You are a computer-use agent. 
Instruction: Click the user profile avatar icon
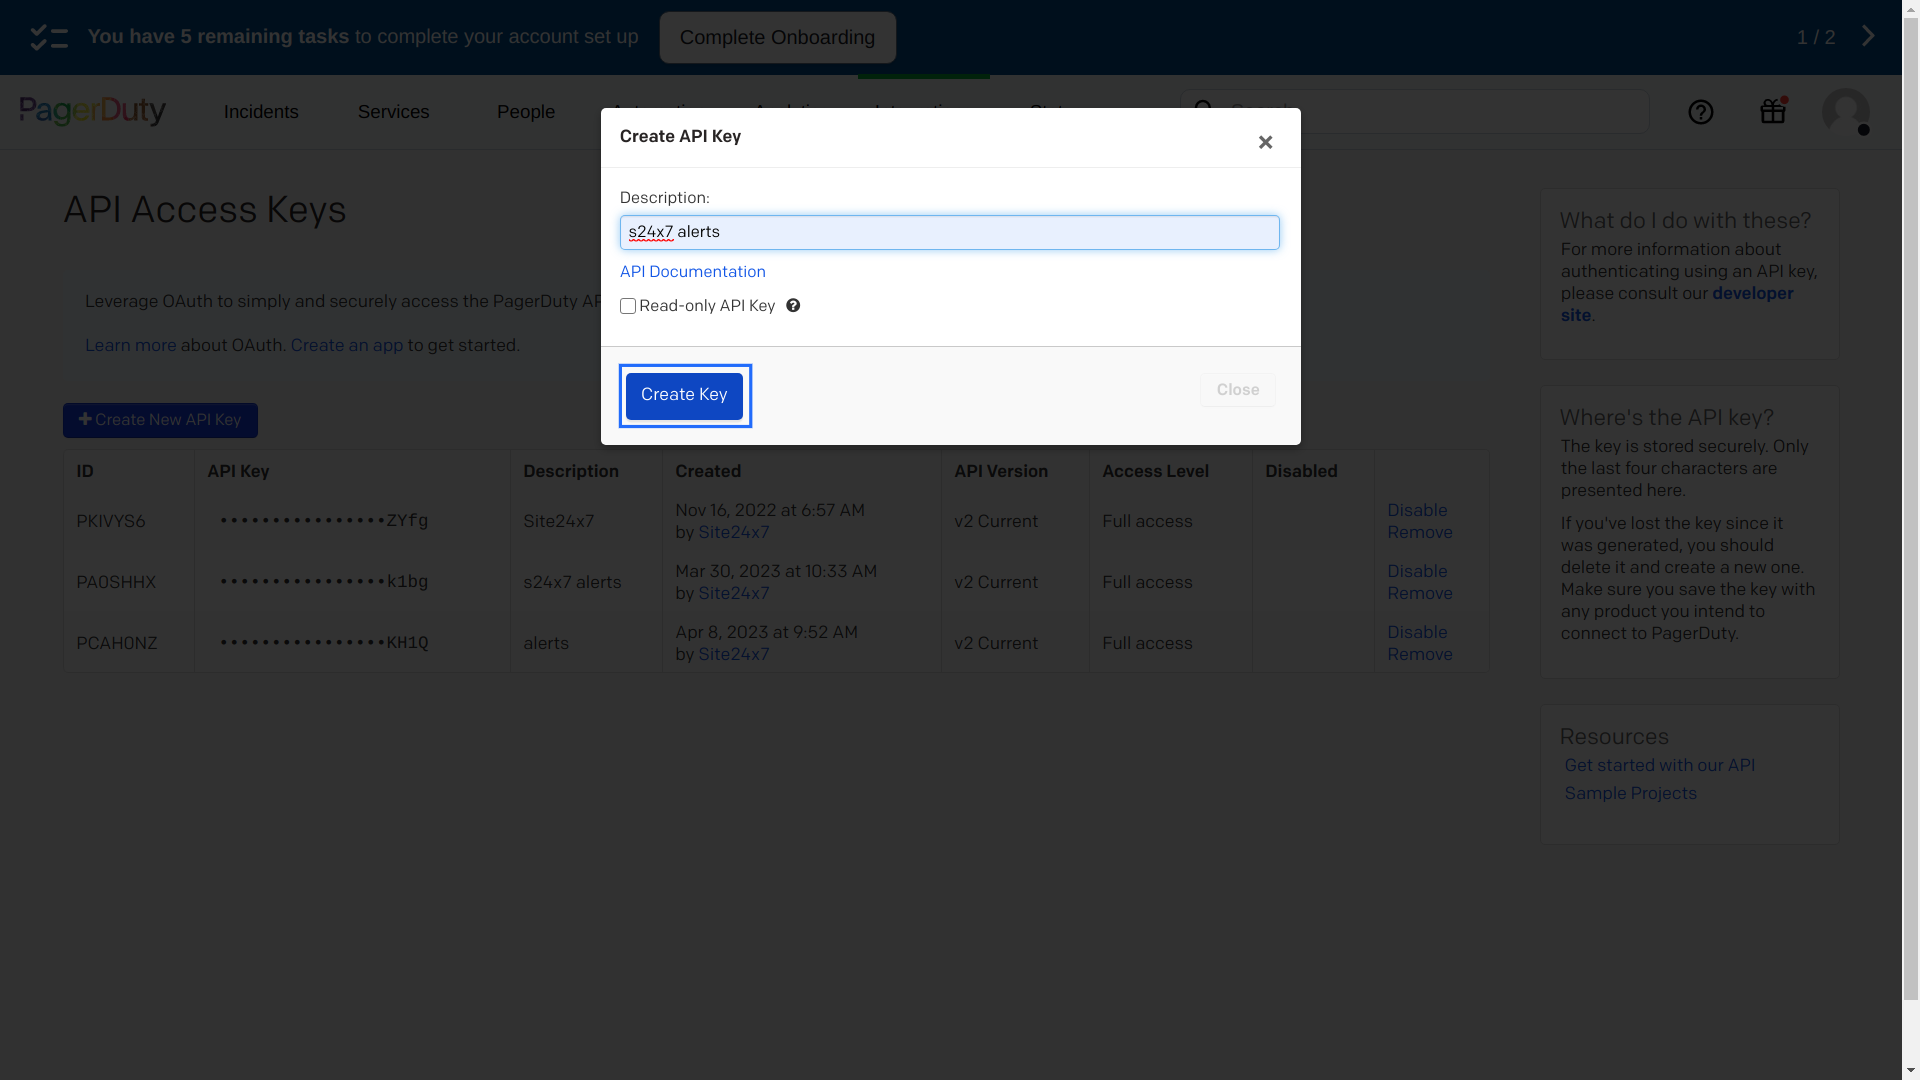pos(1846,111)
